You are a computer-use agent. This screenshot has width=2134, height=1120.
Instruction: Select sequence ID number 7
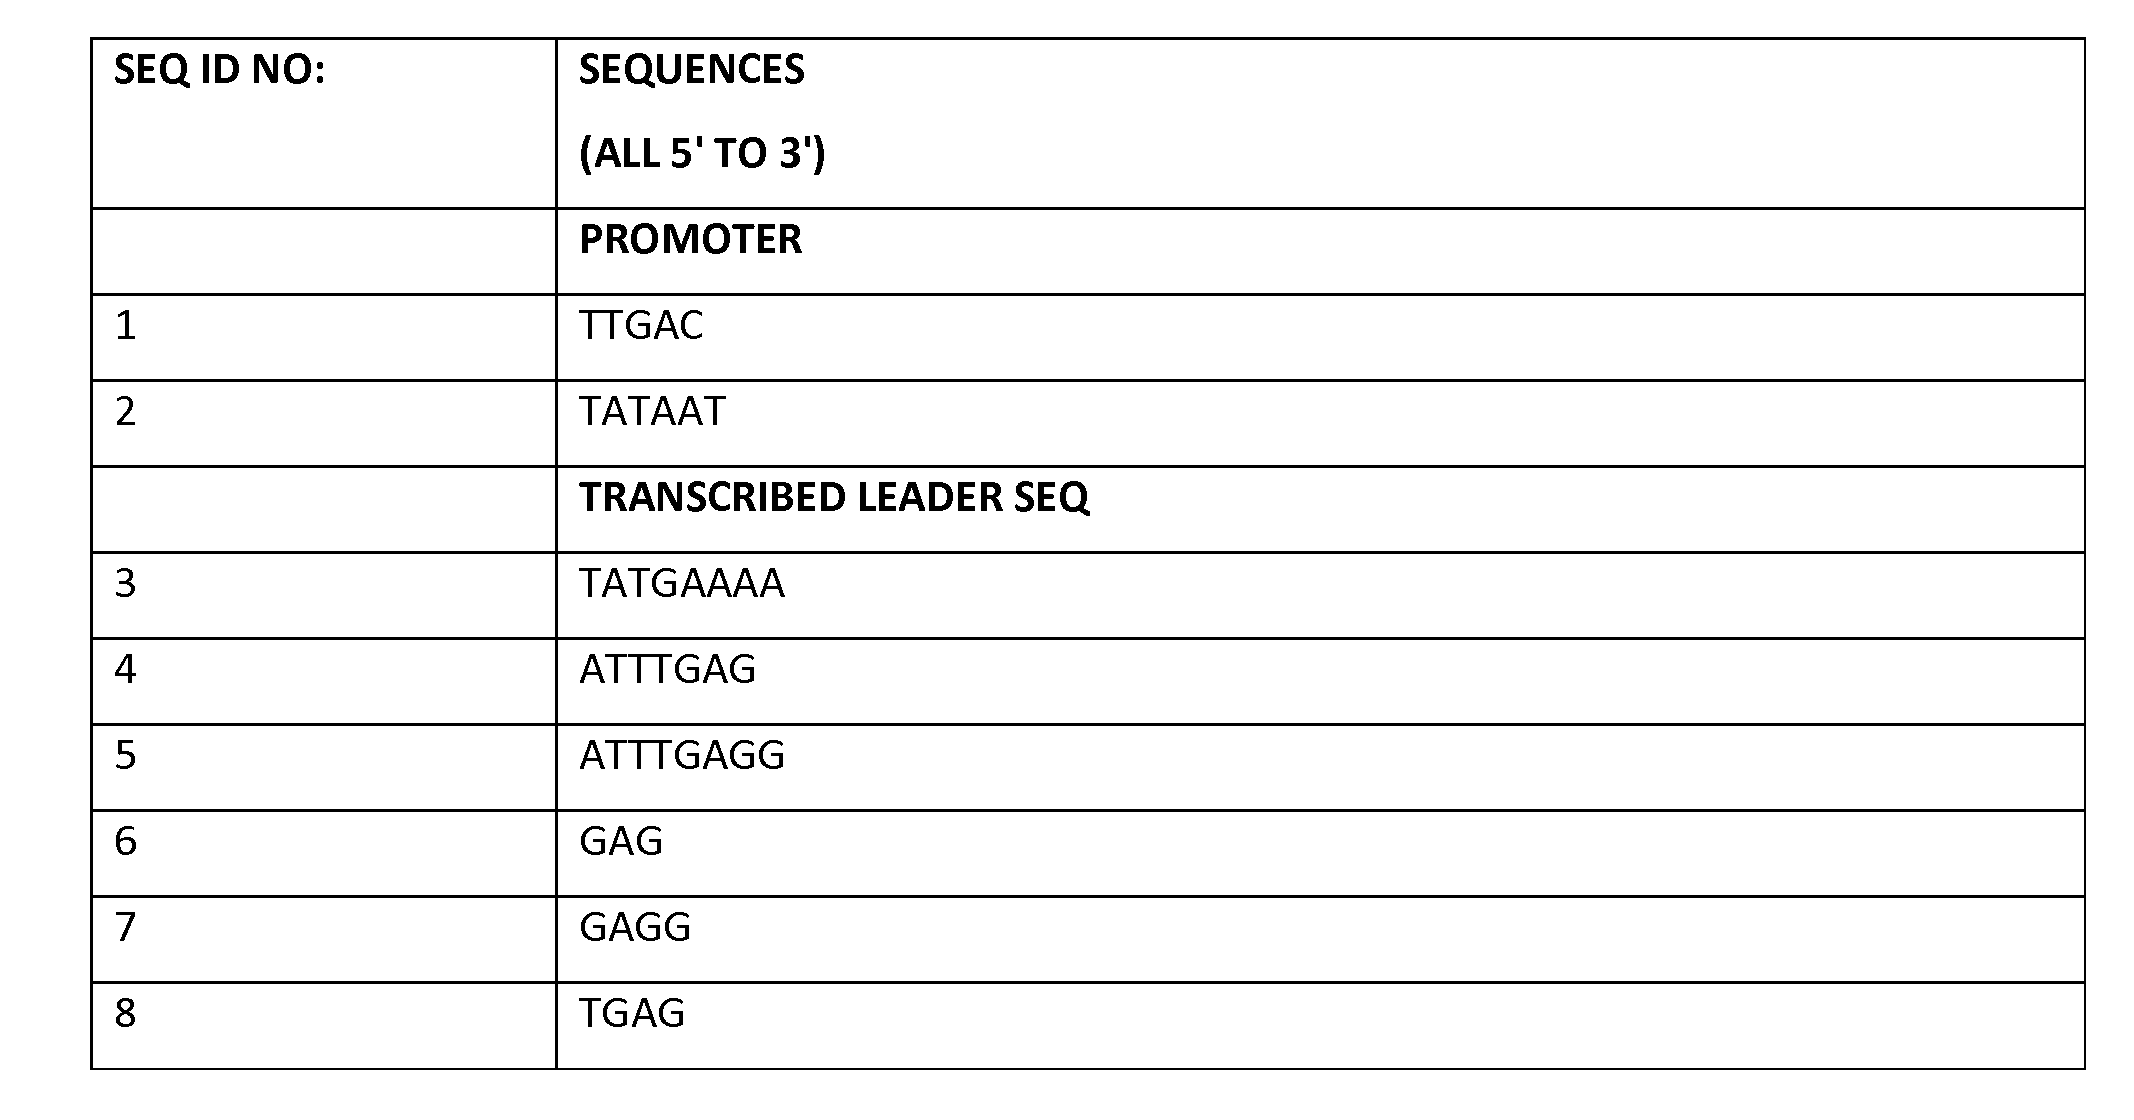125,928
